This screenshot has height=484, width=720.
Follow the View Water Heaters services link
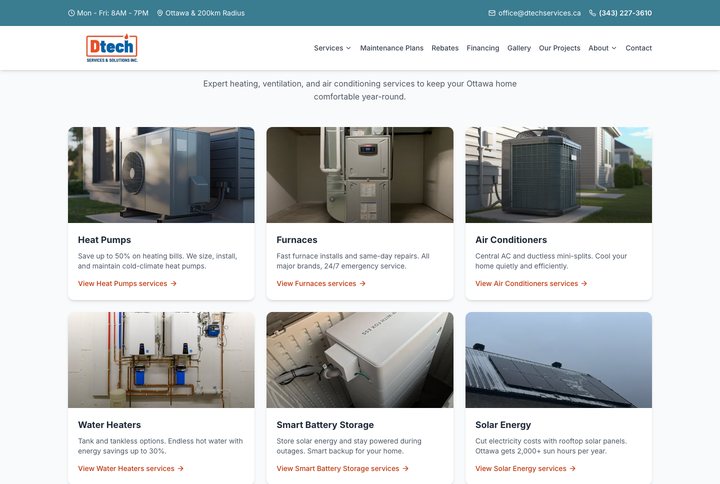pos(131,469)
